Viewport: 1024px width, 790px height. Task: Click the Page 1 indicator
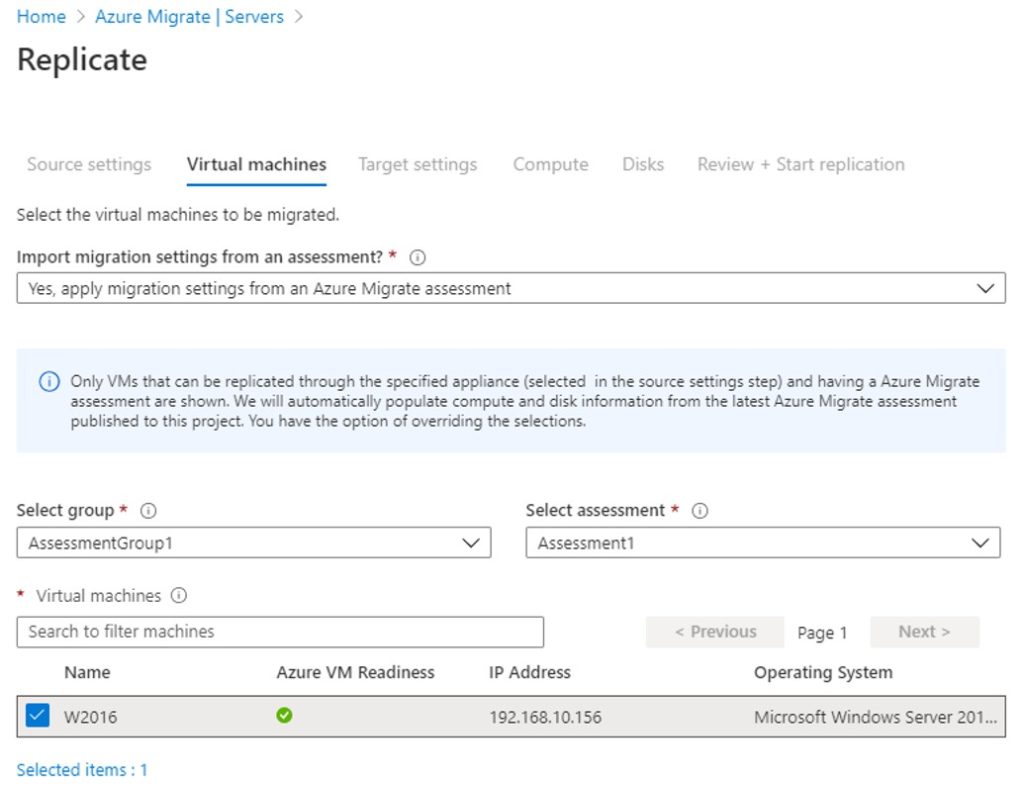coord(822,633)
